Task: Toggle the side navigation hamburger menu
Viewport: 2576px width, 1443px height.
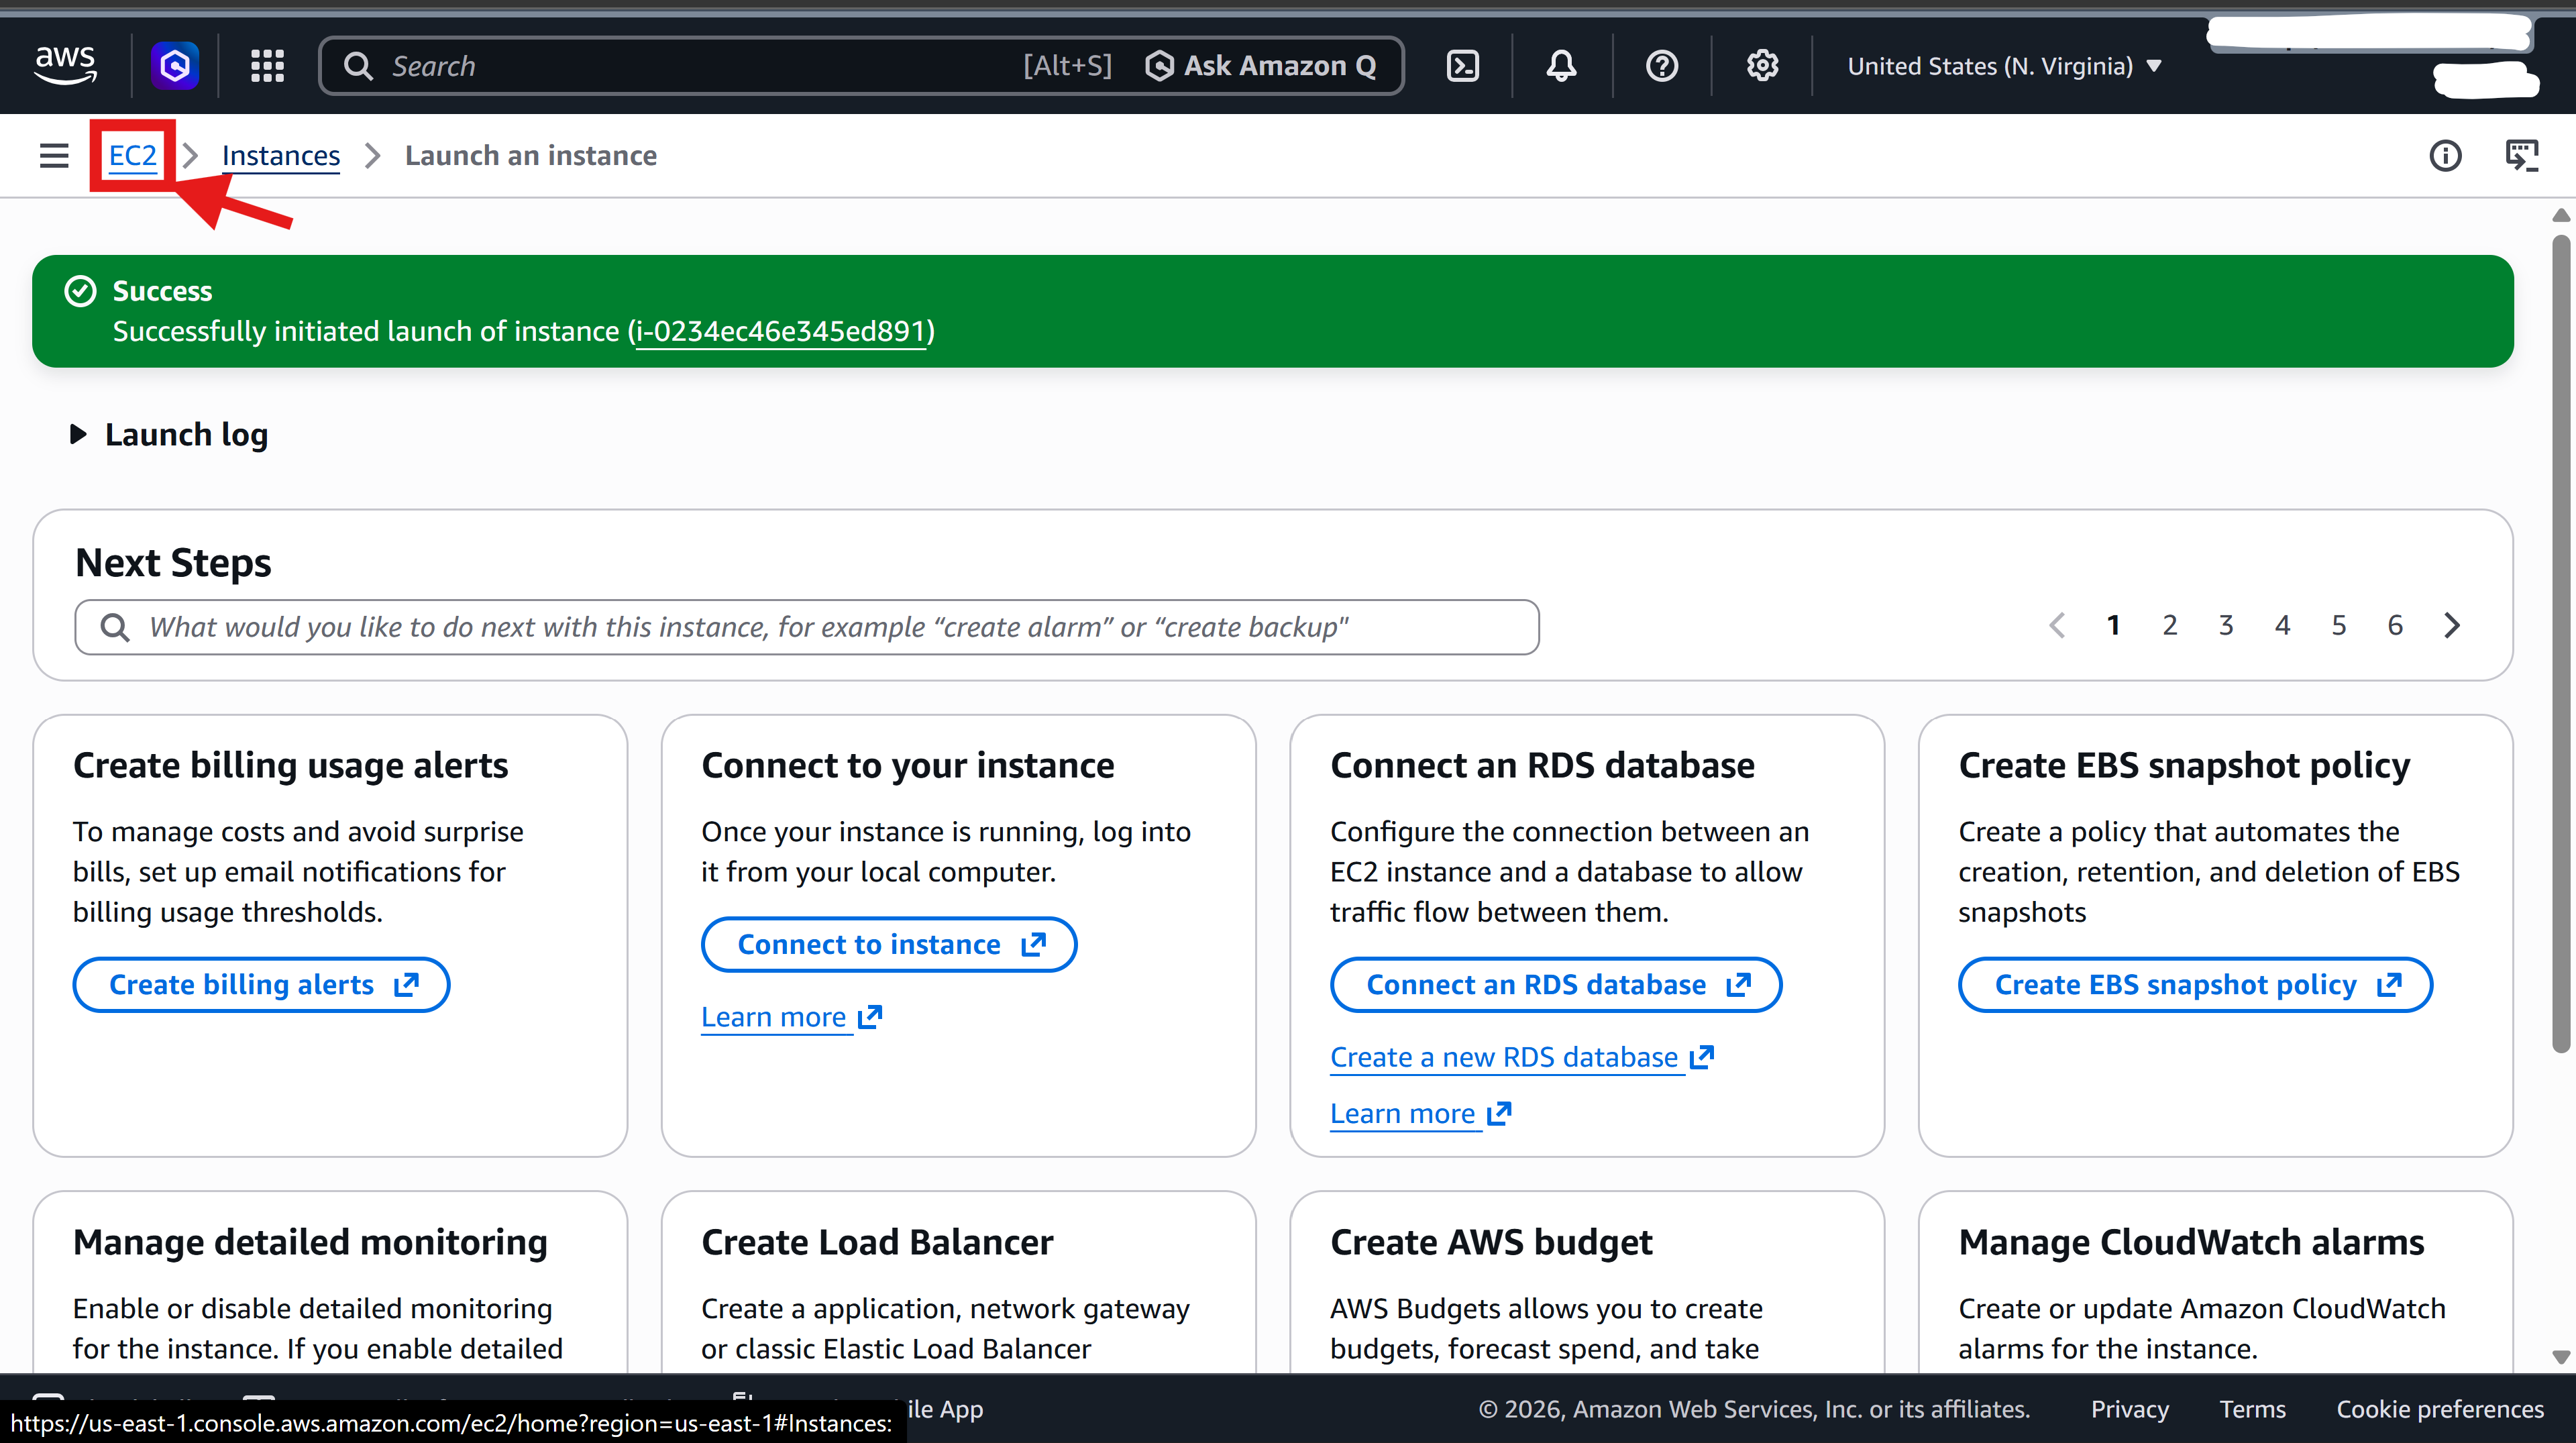Action: coord(54,156)
